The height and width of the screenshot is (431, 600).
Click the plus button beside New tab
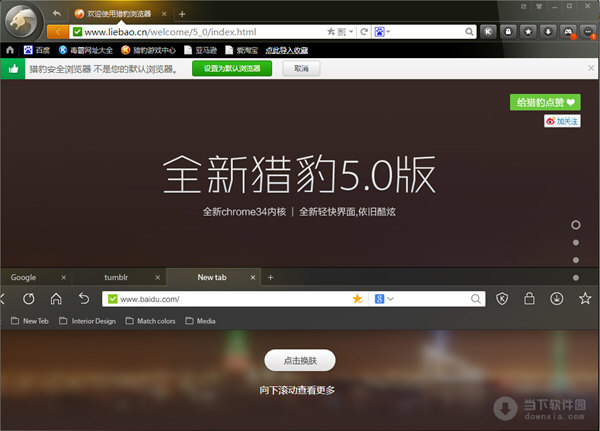(x=271, y=278)
